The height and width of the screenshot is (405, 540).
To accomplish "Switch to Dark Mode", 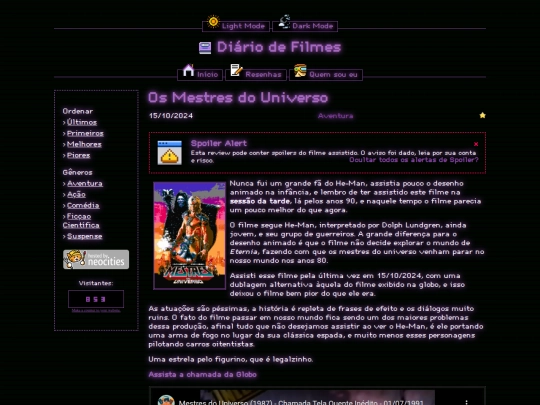I will [x=305, y=26].
